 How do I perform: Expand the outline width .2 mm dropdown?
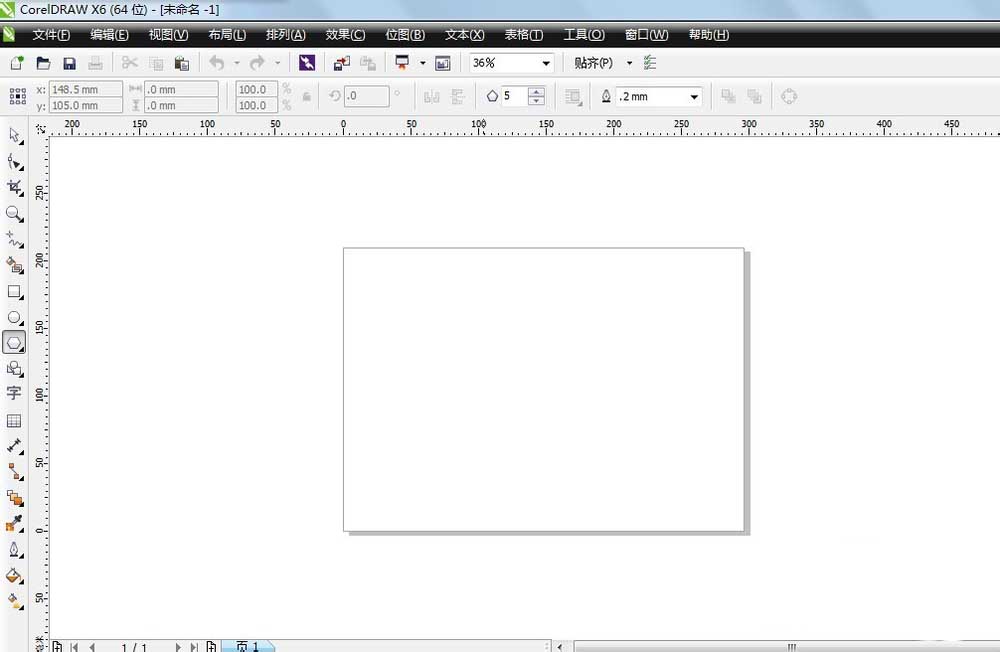693,97
